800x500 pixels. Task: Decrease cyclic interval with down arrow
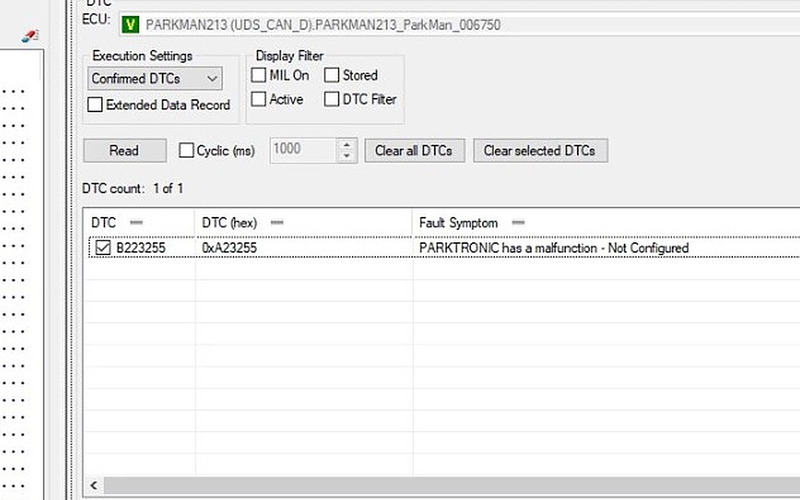pos(347,156)
